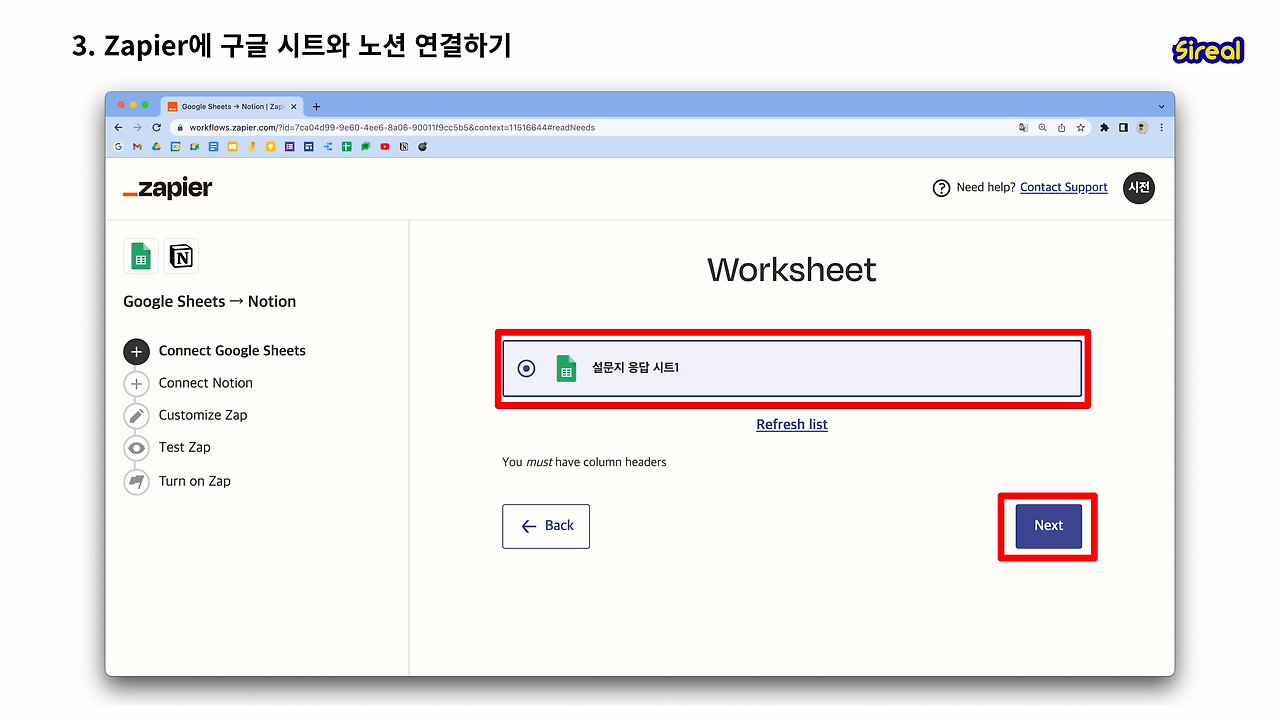
Task: Open the Google Docs bookmark icon
Action: pos(213,147)
